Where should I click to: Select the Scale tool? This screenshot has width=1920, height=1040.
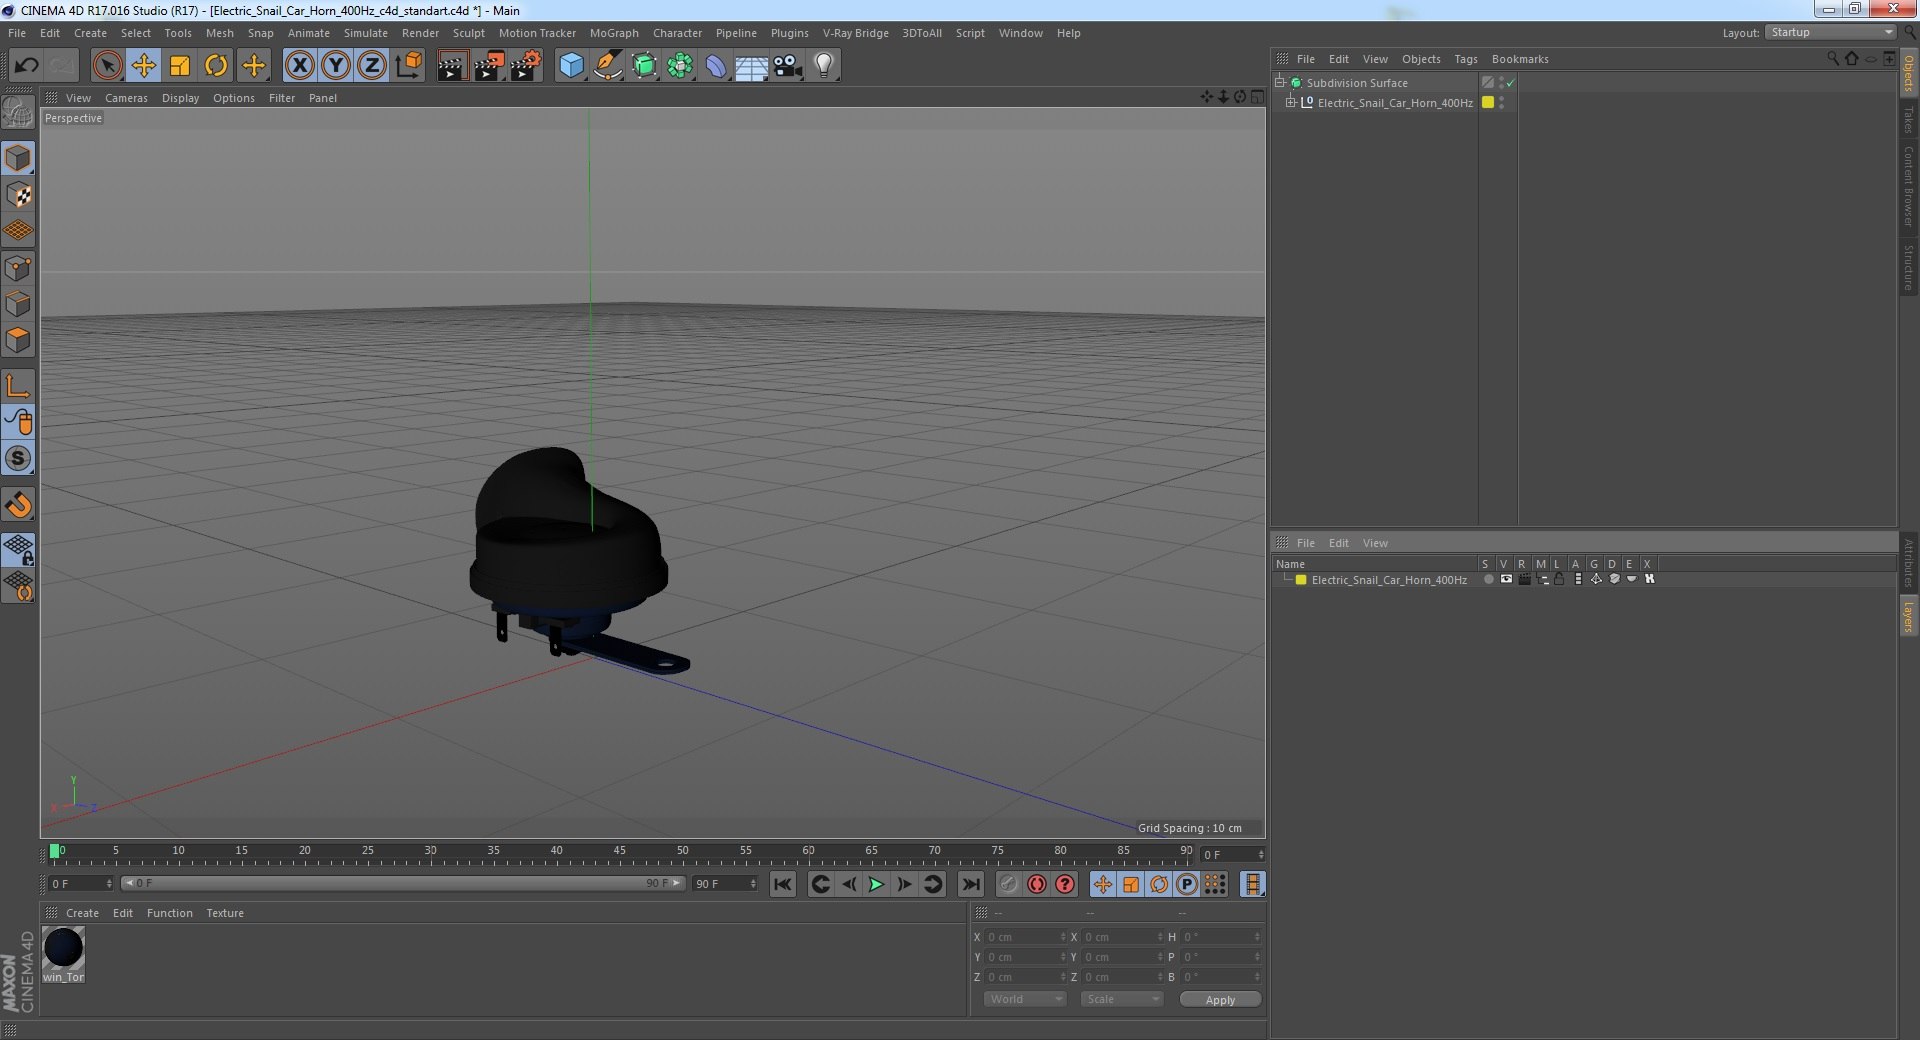[x=180, y=66]
